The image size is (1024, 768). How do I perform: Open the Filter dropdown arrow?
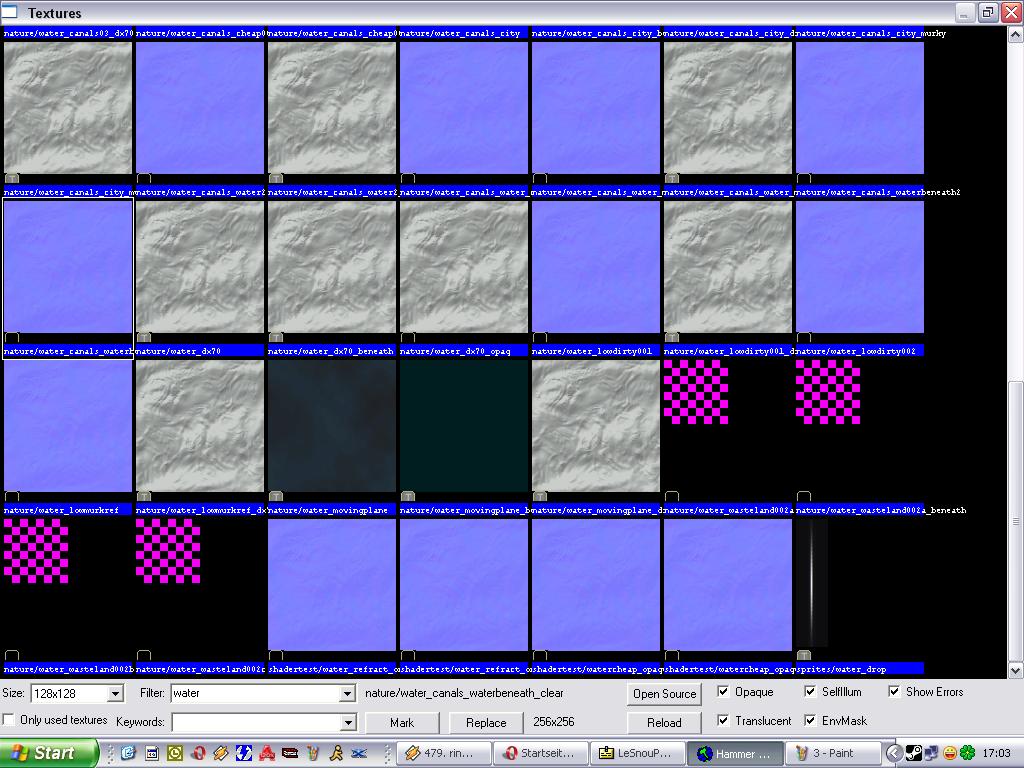coord(347,694)
